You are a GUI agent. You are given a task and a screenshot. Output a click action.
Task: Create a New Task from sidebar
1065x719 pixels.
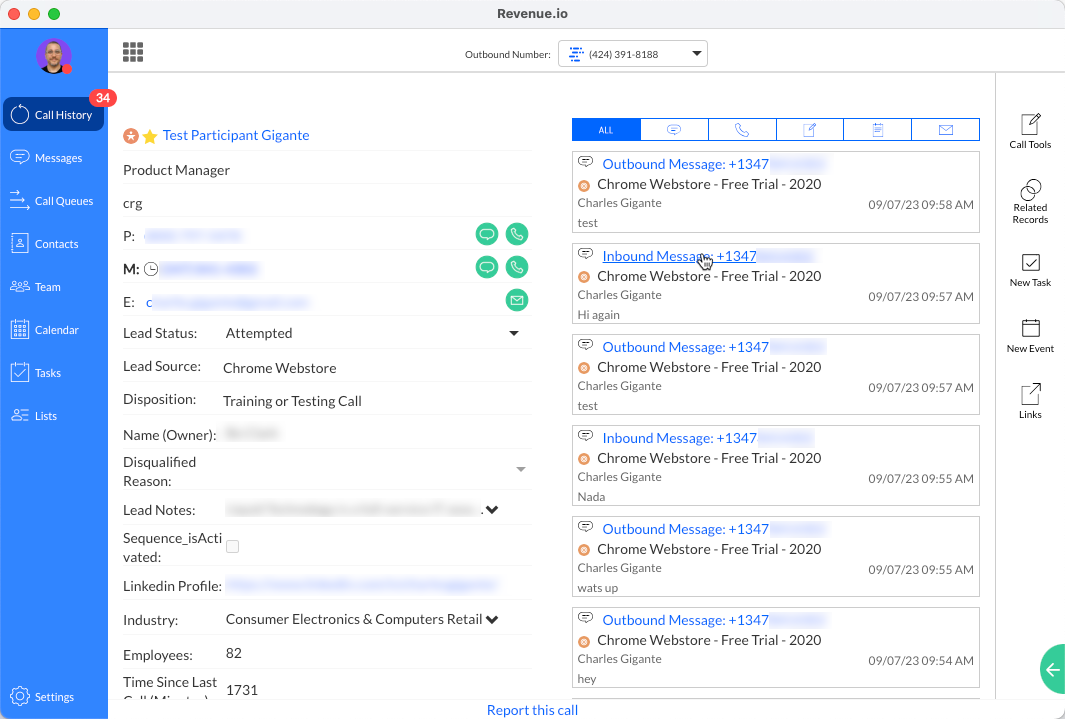[x=1030, y=263]
